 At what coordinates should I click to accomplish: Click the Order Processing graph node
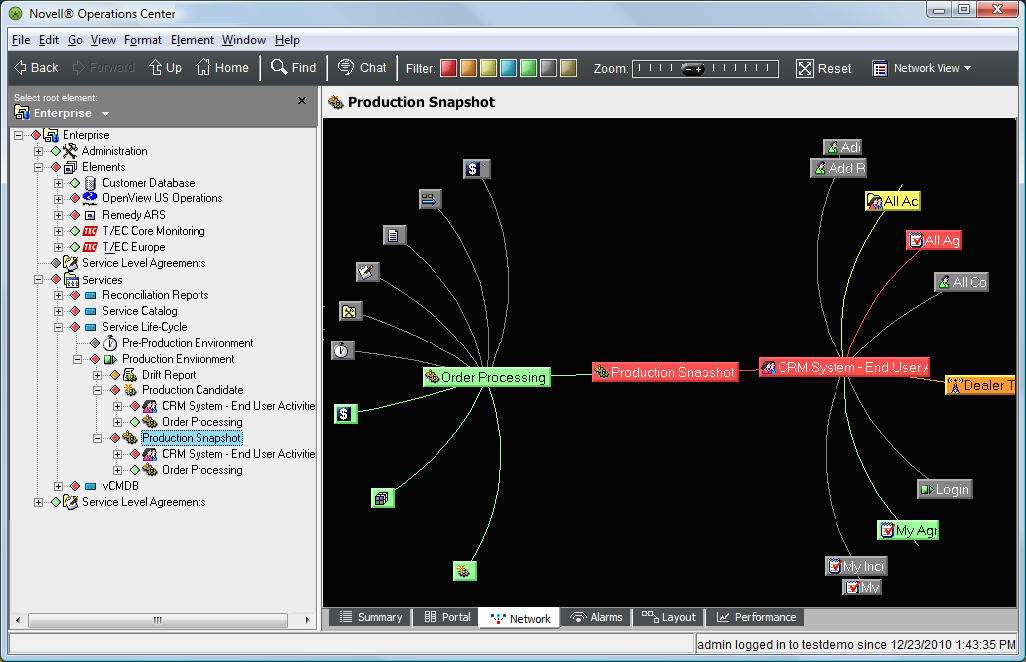[x=486, y=377]
